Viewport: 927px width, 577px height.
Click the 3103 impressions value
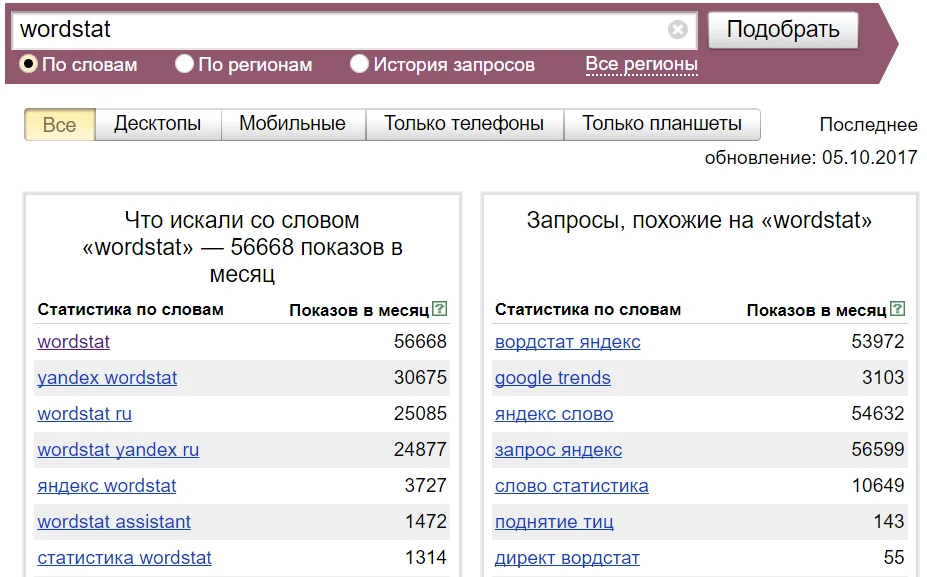(883, 377)
